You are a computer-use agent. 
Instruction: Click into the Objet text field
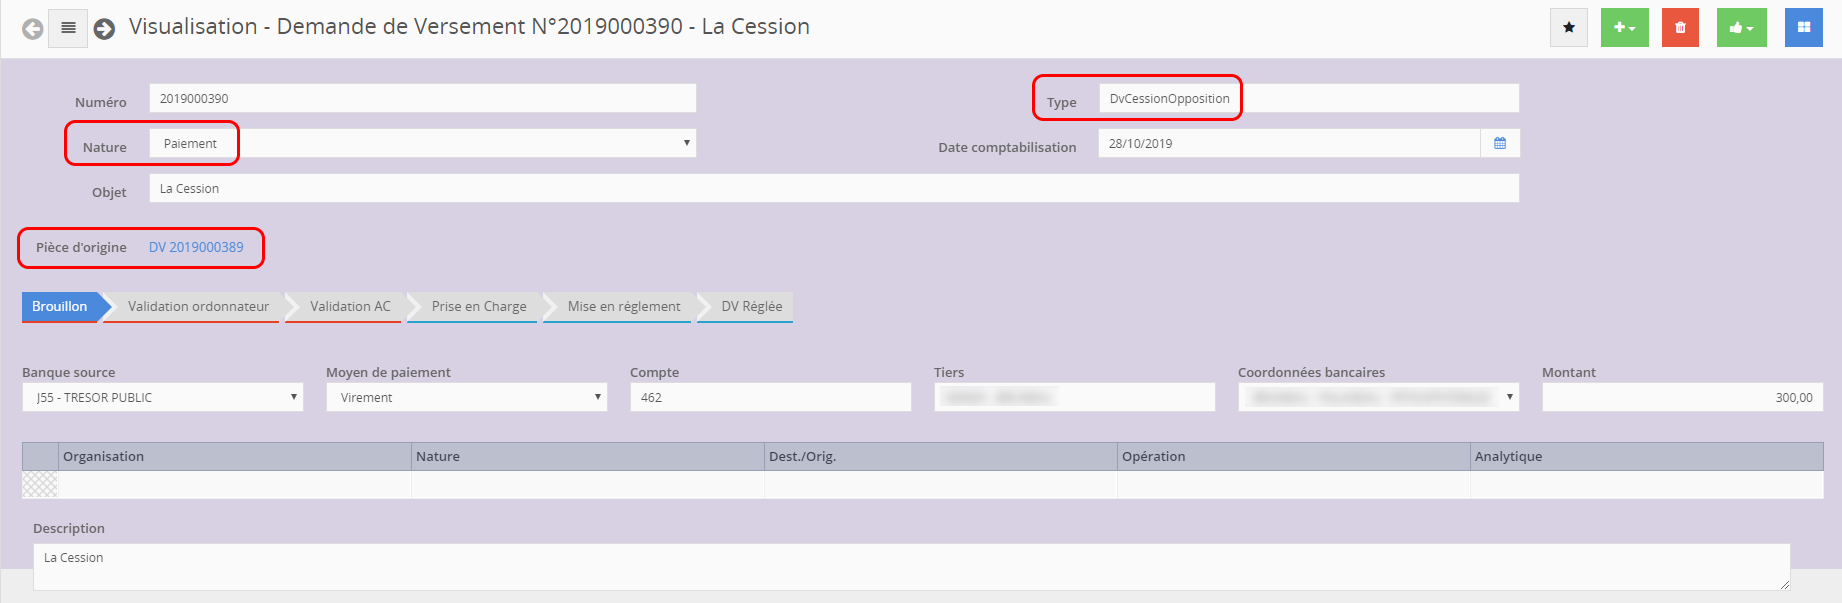click(x=833, y=188)
